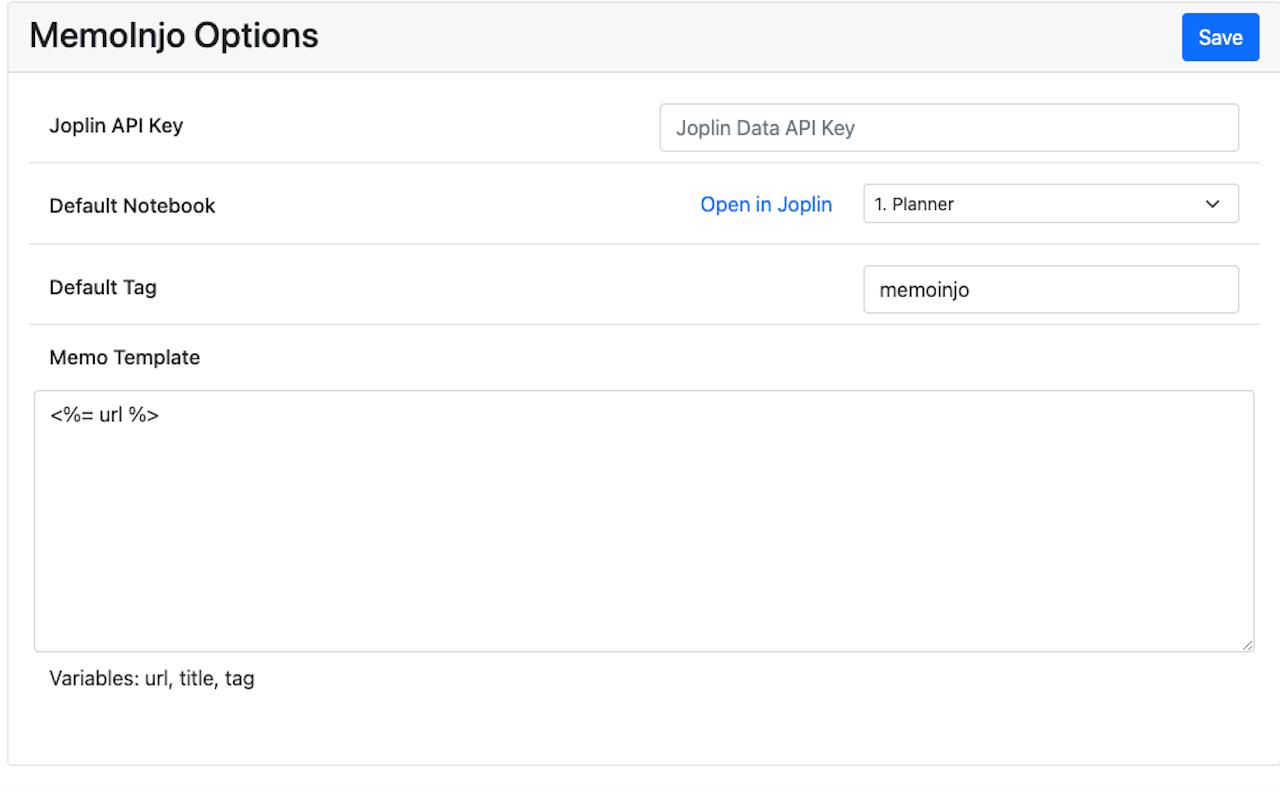This screenshot has height=800, width=1280.
Task: Click the word 'url' in Variables line
Action: pos(158,679)
